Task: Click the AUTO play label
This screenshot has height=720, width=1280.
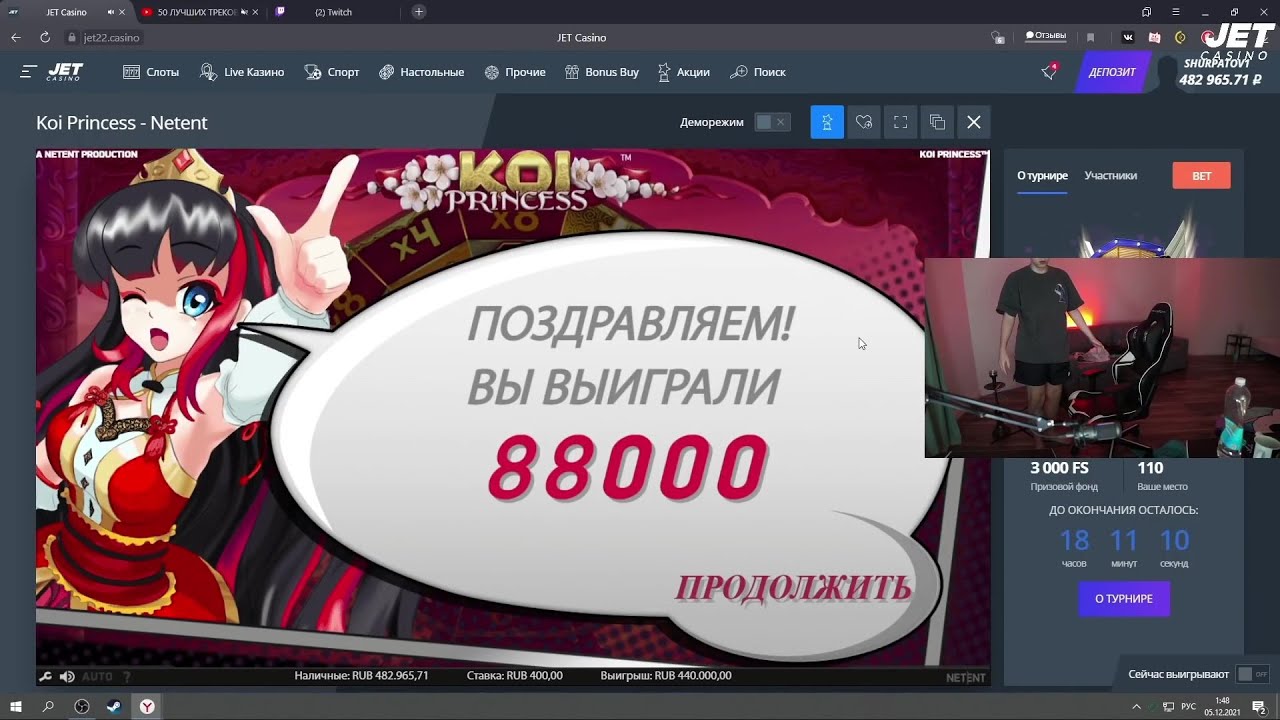Action: (97, 676)
